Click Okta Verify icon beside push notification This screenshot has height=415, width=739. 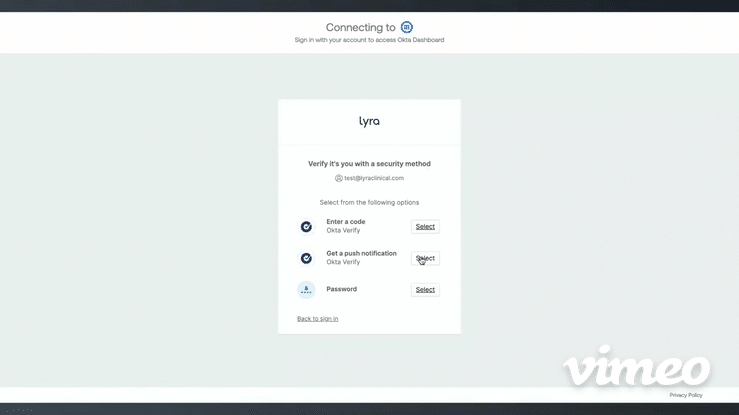coord(306,258)
